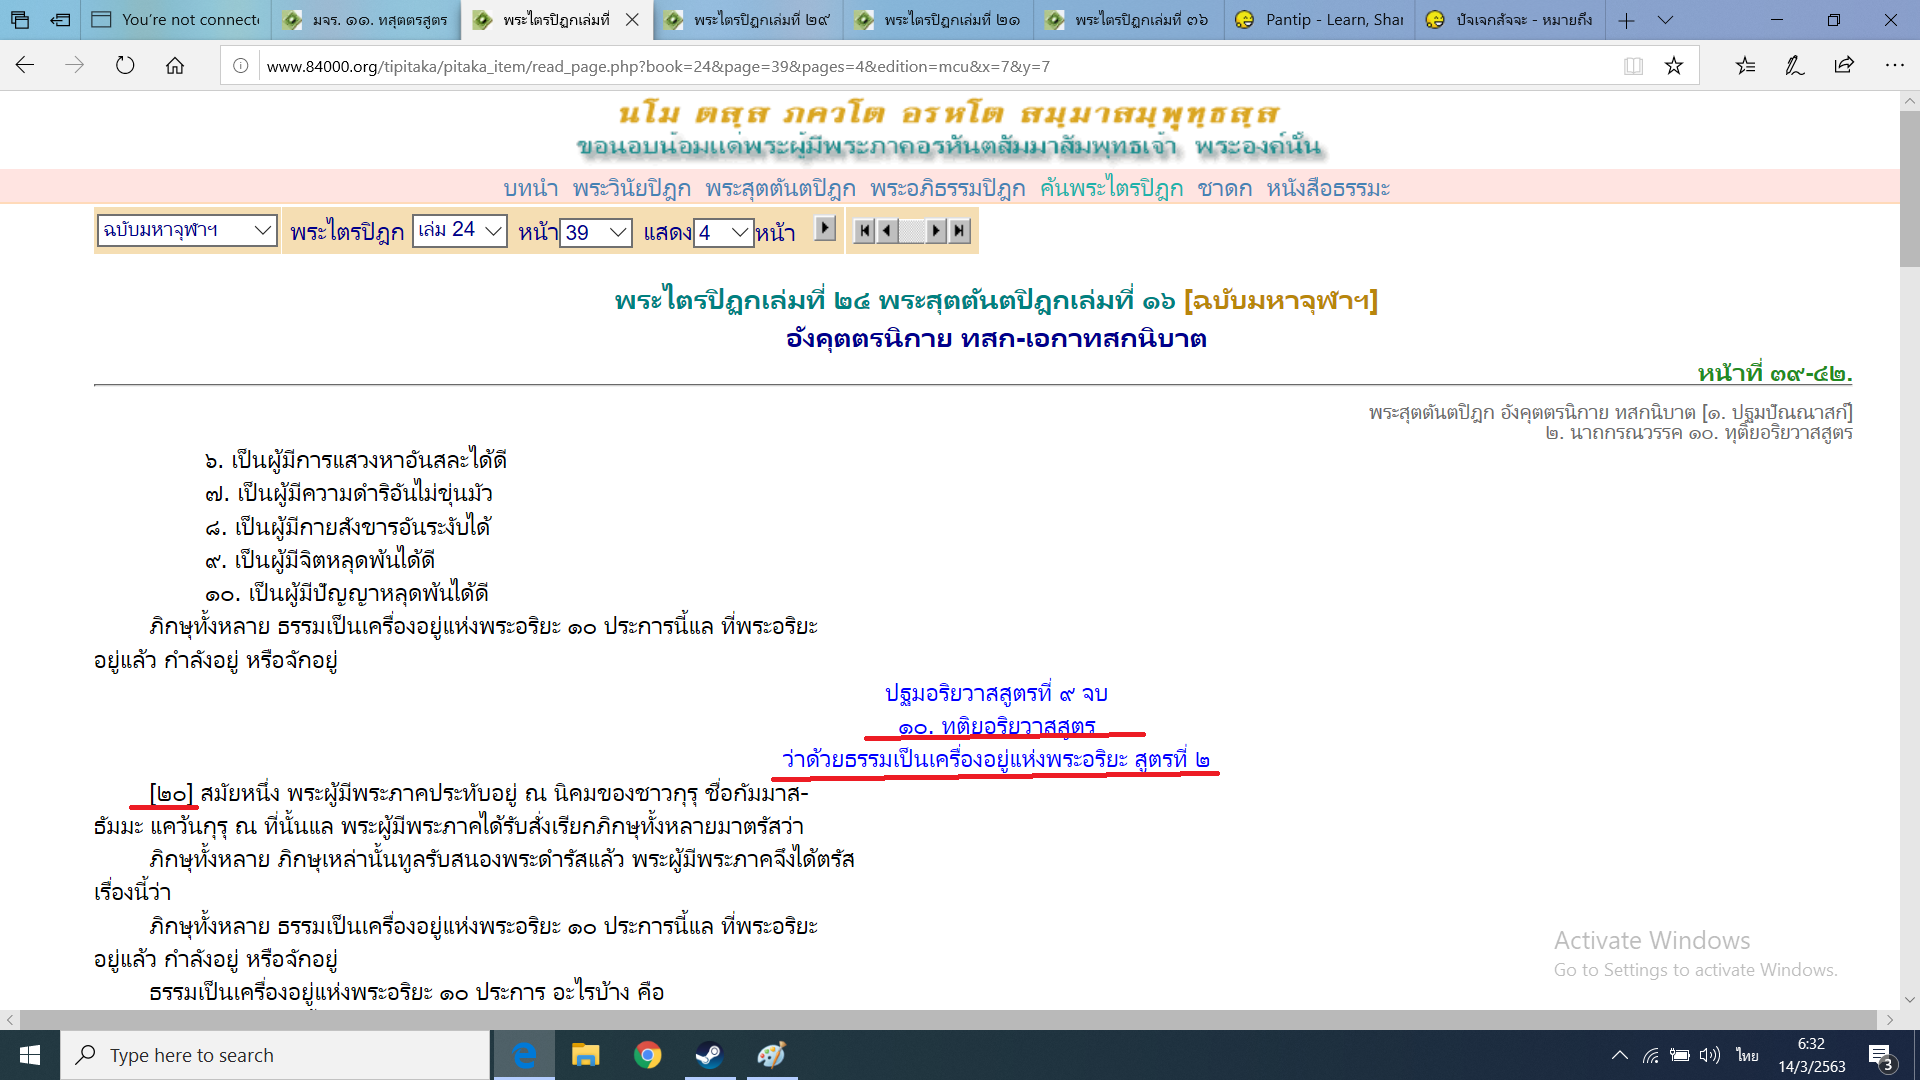
Task: Open Steam from the taskbar
Action: pos(709,1055)
